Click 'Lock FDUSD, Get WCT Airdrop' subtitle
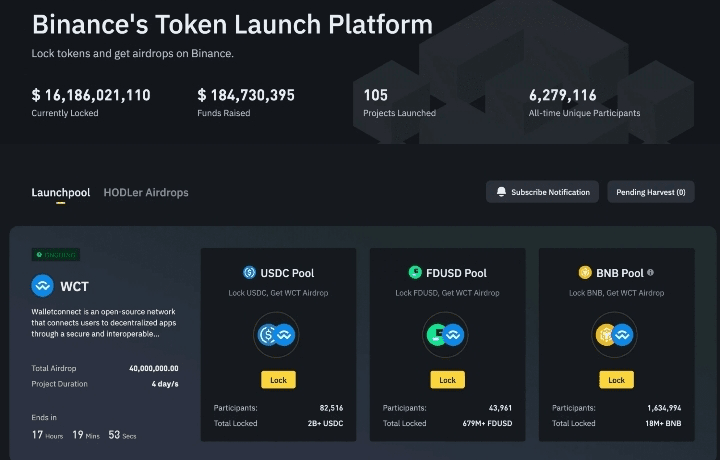Image resolution: width=720 pixels, height=460 pixels. click(447, 293)
